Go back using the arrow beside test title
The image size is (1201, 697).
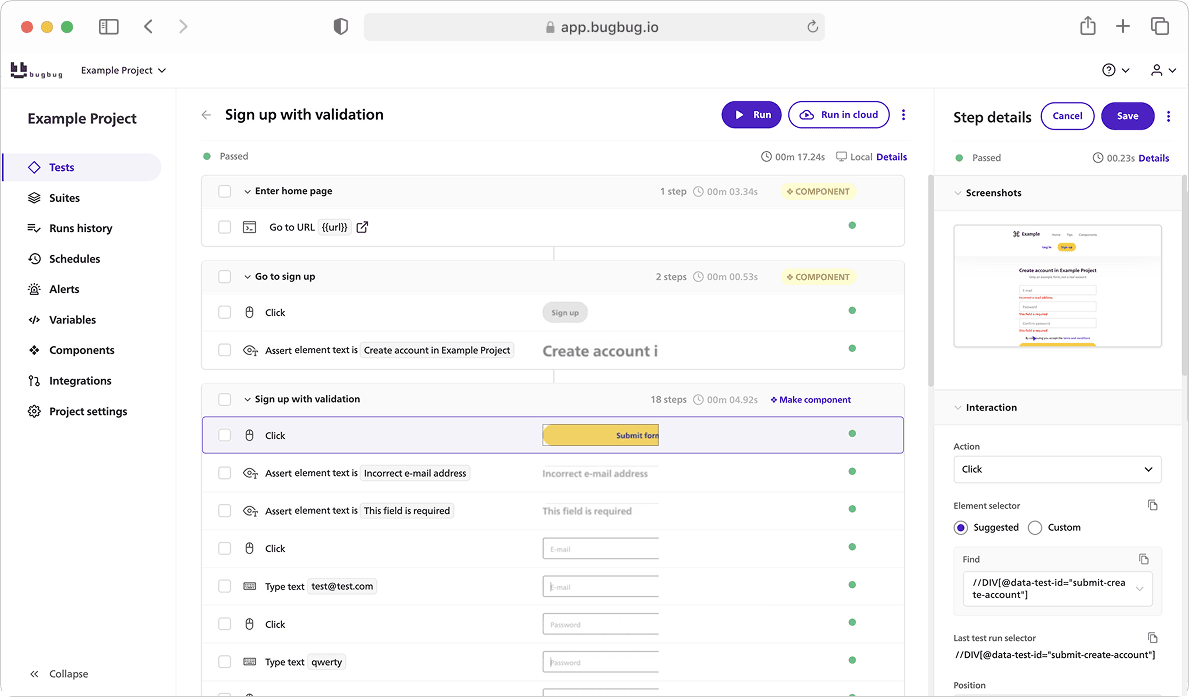coord(206,115)
